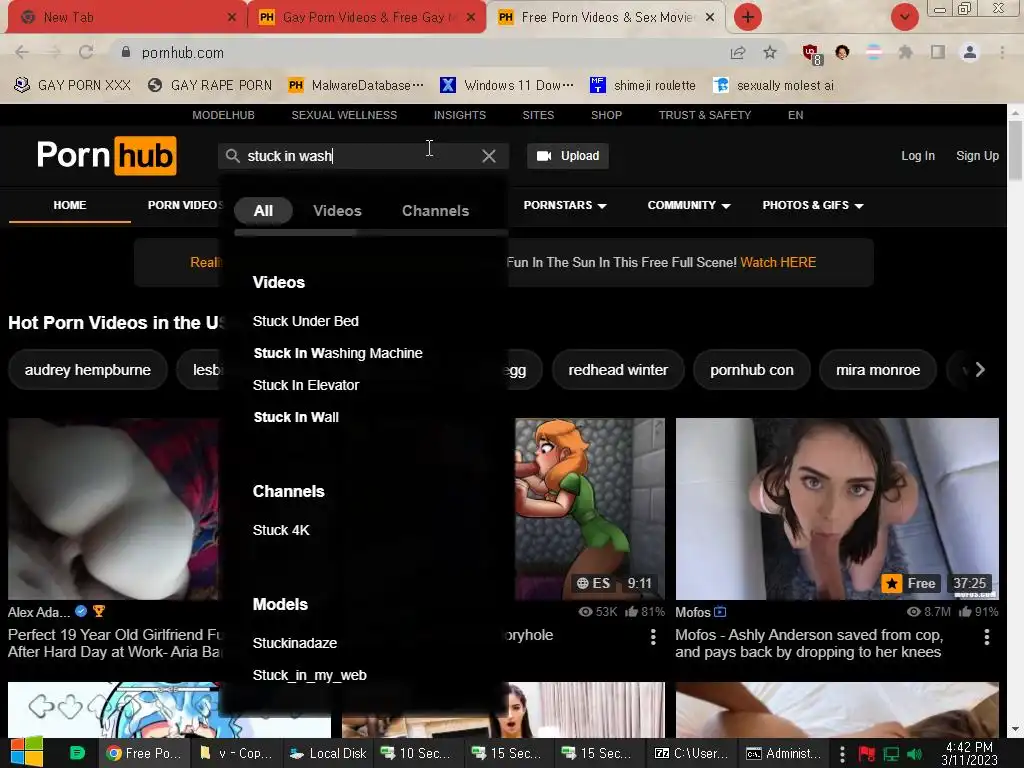Click the browser address bar URL
This screenshot has height=768, width=1024.
182,53
